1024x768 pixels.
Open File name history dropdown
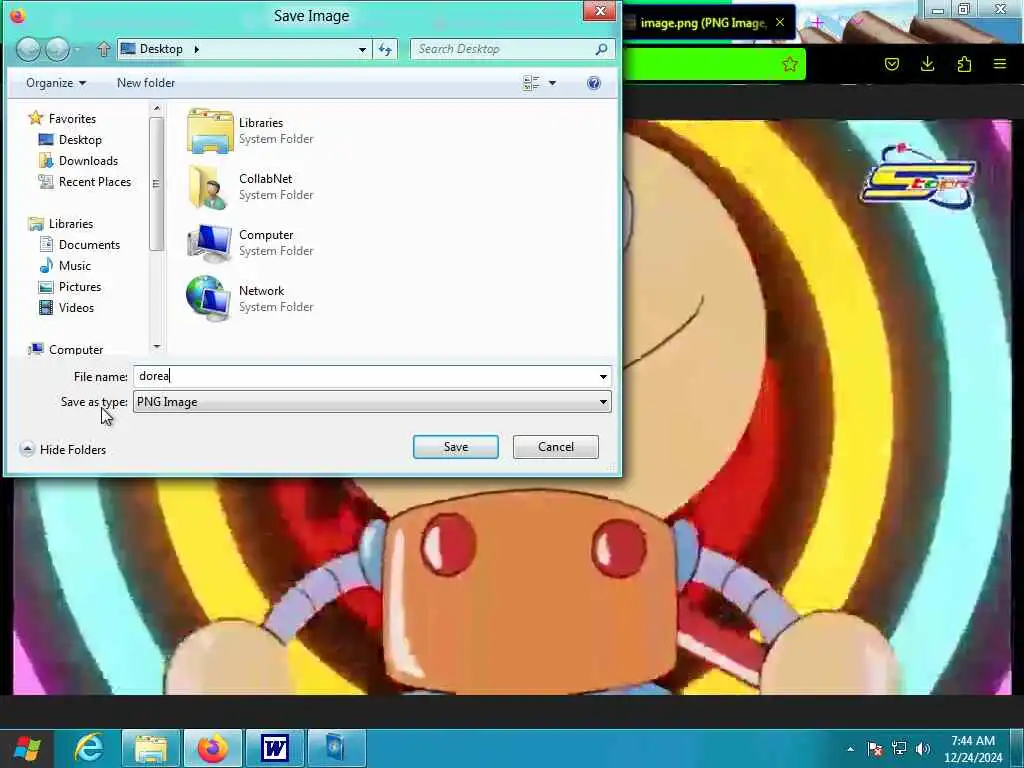[x=603, y=376]
